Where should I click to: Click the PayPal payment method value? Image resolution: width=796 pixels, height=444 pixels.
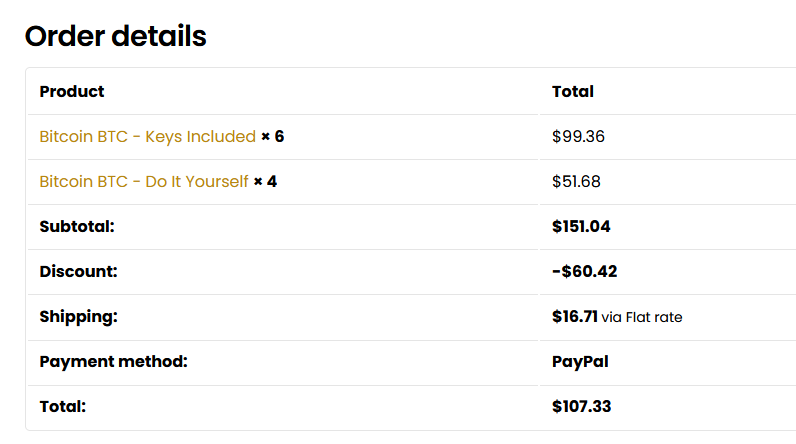pos(580,362)
